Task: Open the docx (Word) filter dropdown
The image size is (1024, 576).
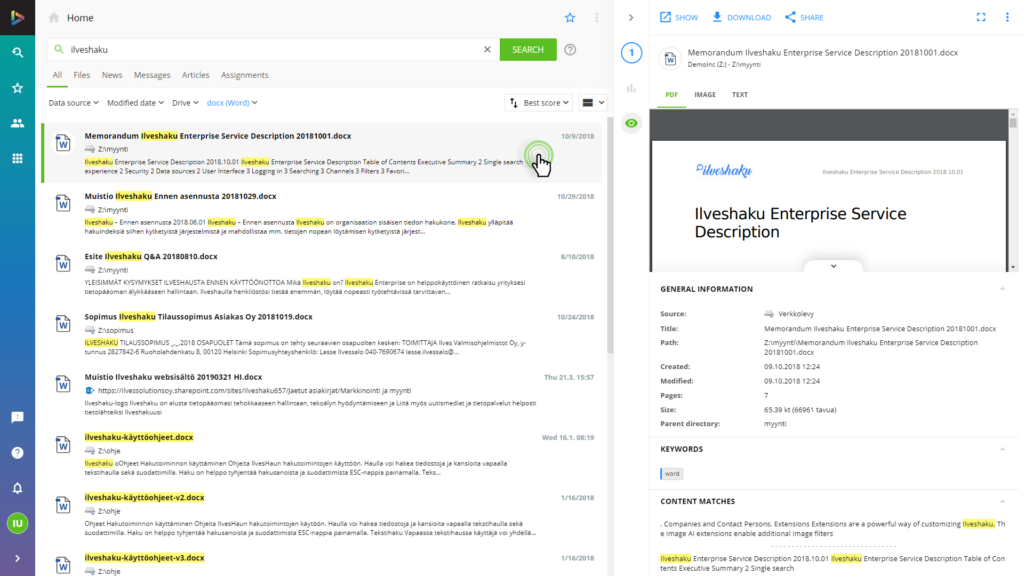Action: 232,103
